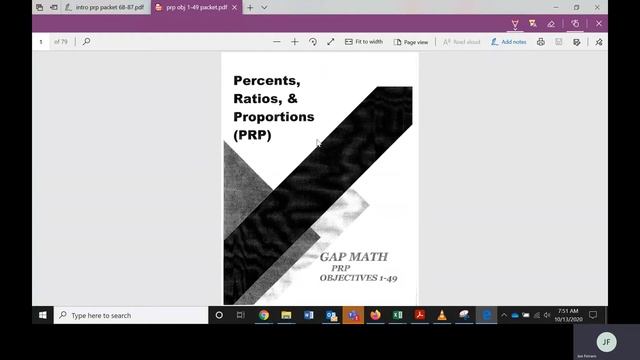
Task: Exit the notes toolbar with X
Action: pos(599,24)
